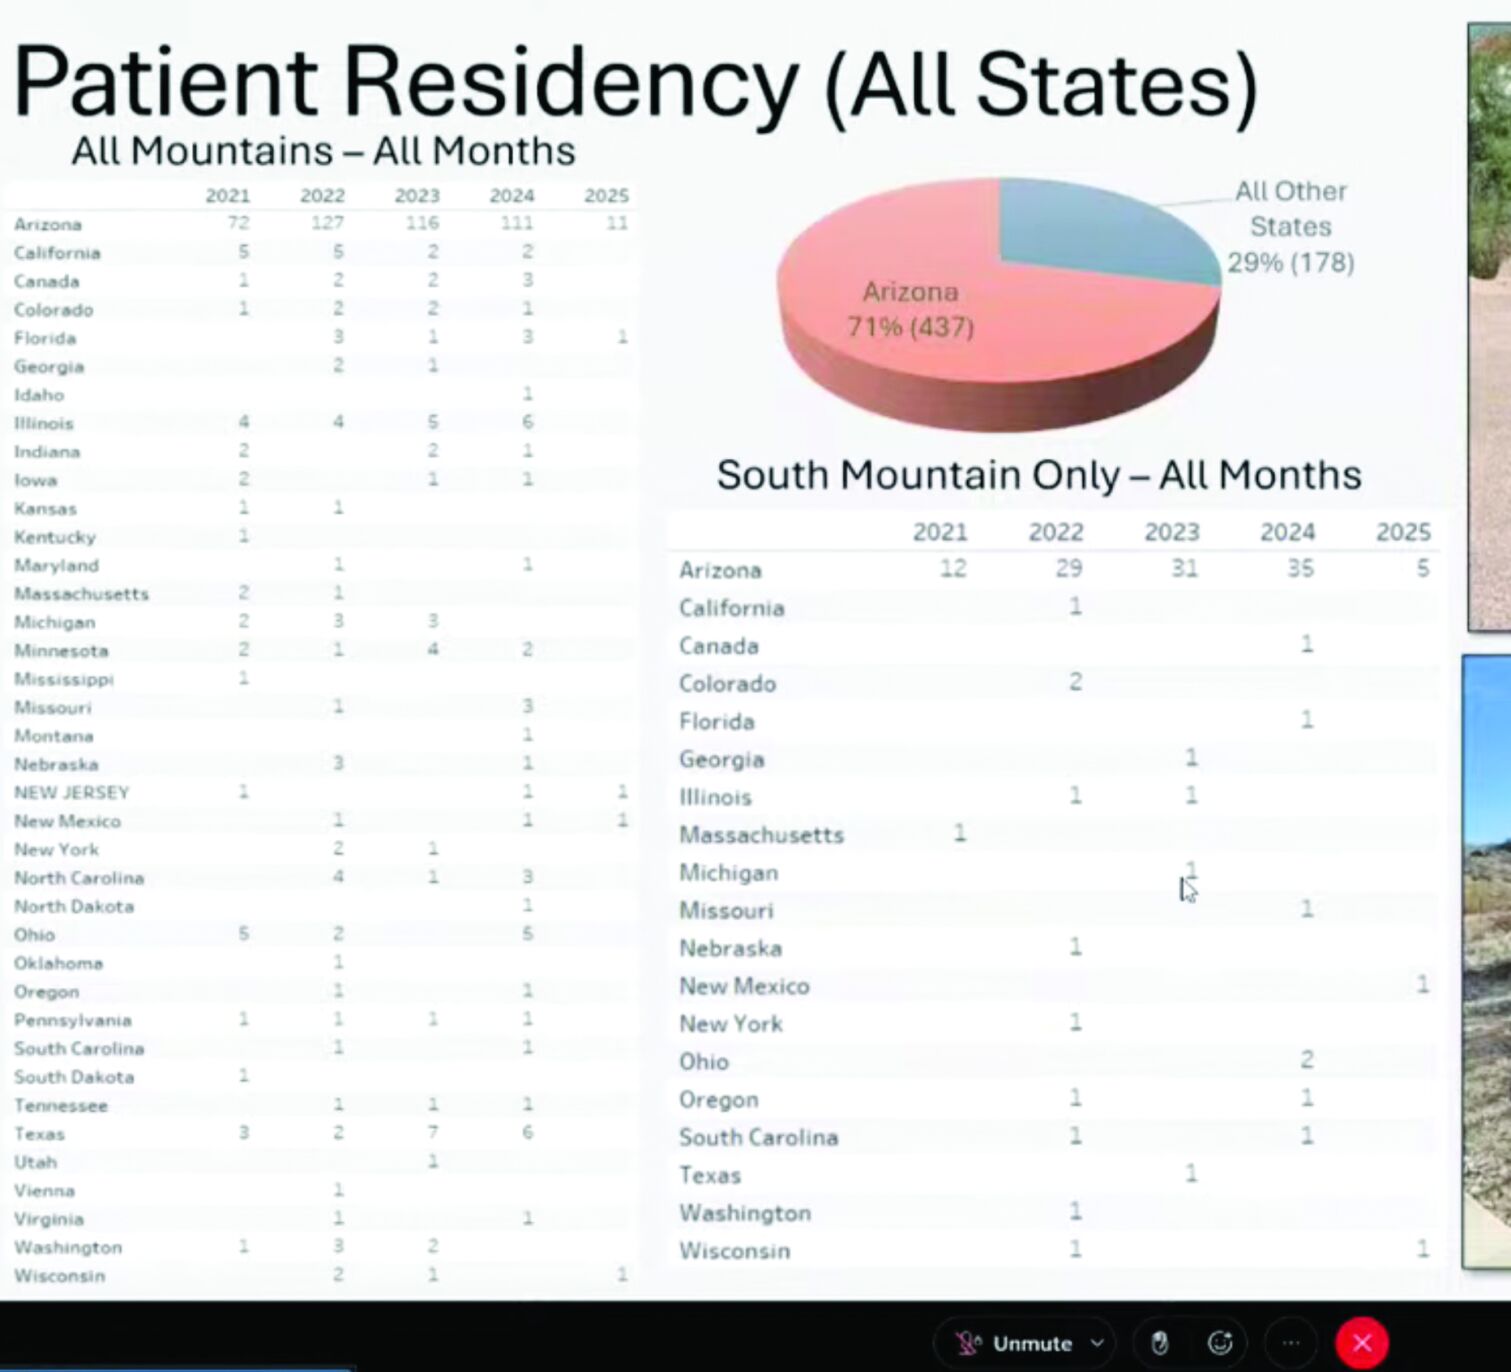This screenshot has height=1372, width=1511.
Task: Select Wisconsin row label in South Mountain table
Action: click(x=734, y=1251)
